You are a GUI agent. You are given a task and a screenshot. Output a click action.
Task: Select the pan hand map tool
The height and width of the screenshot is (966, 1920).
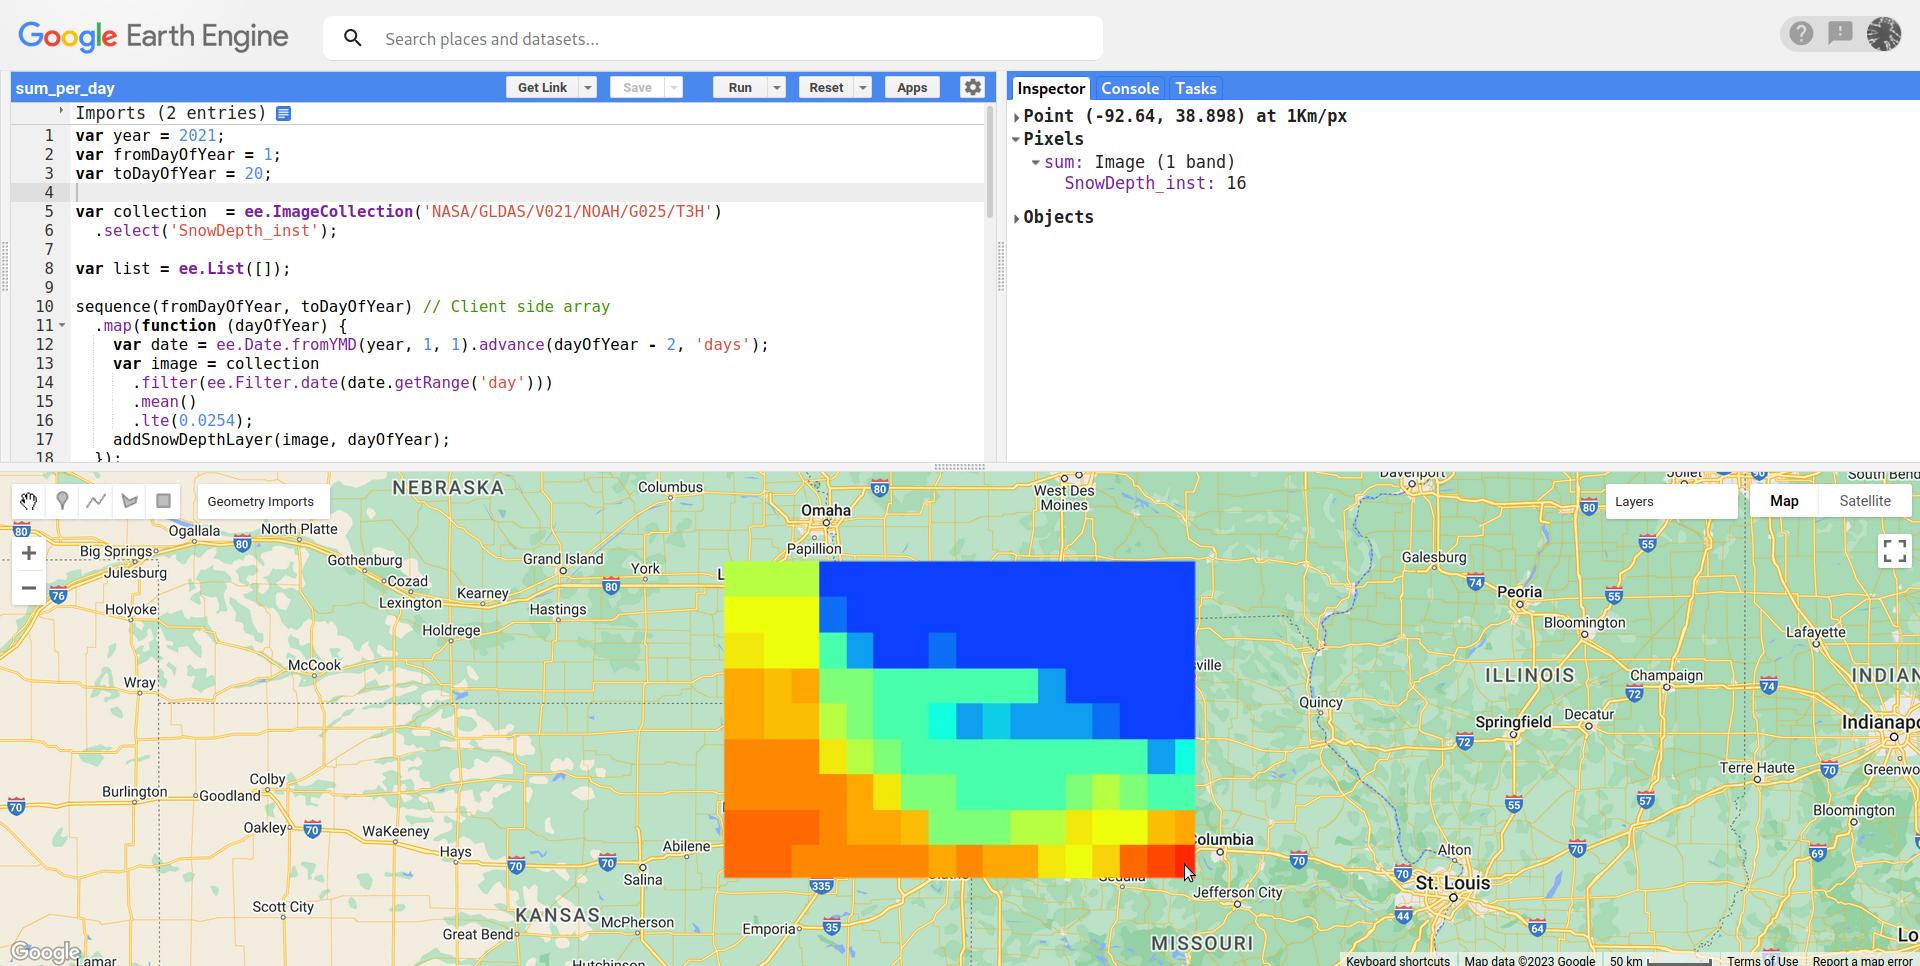[x=28, y=501]
